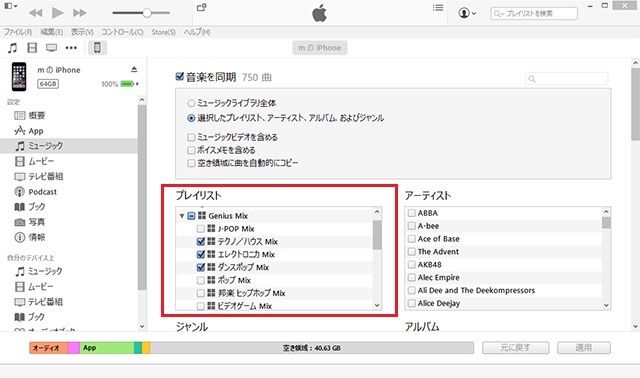
Task: Open the sidebar toggle dropdown at top-left
Action: coord(11,6)
